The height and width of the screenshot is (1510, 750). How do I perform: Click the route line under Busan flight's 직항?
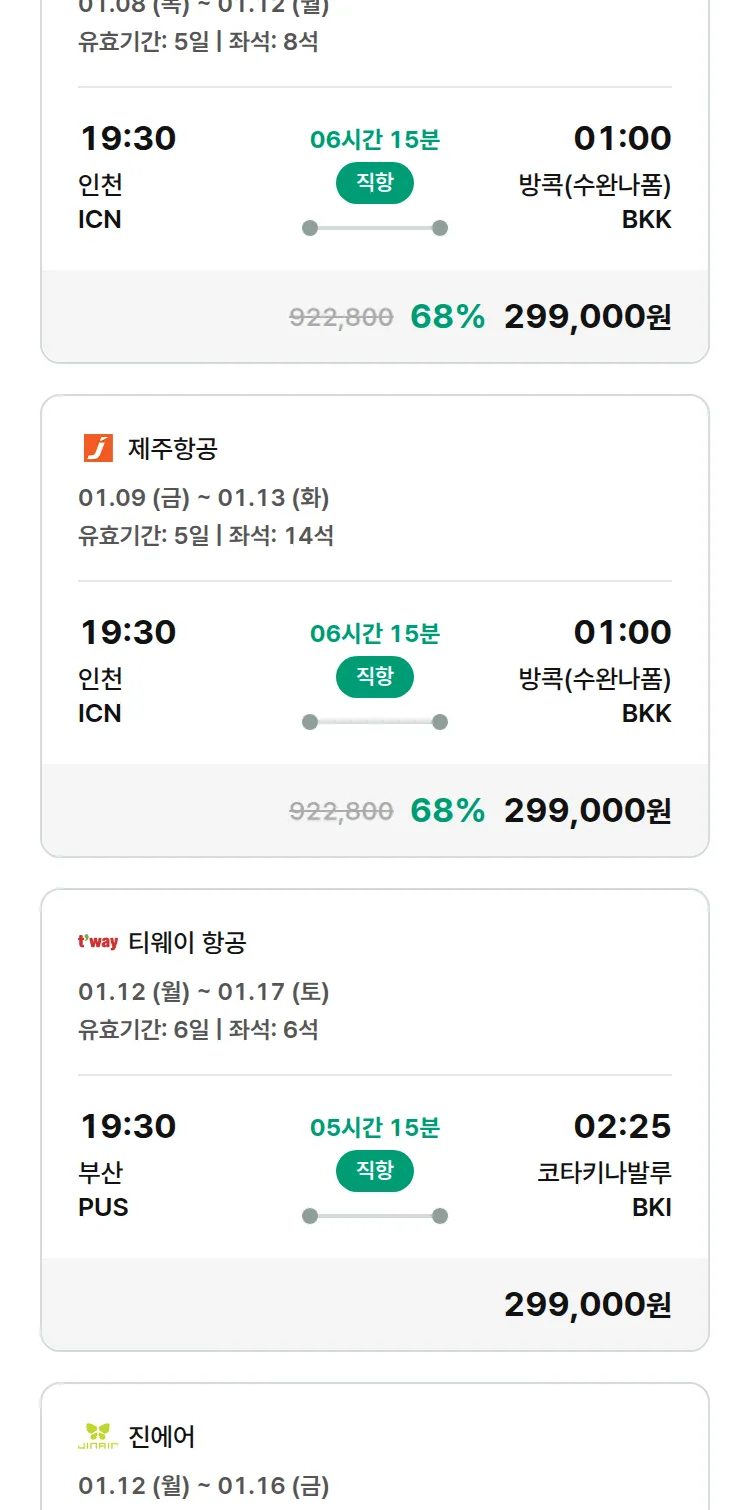(375, 1216)
